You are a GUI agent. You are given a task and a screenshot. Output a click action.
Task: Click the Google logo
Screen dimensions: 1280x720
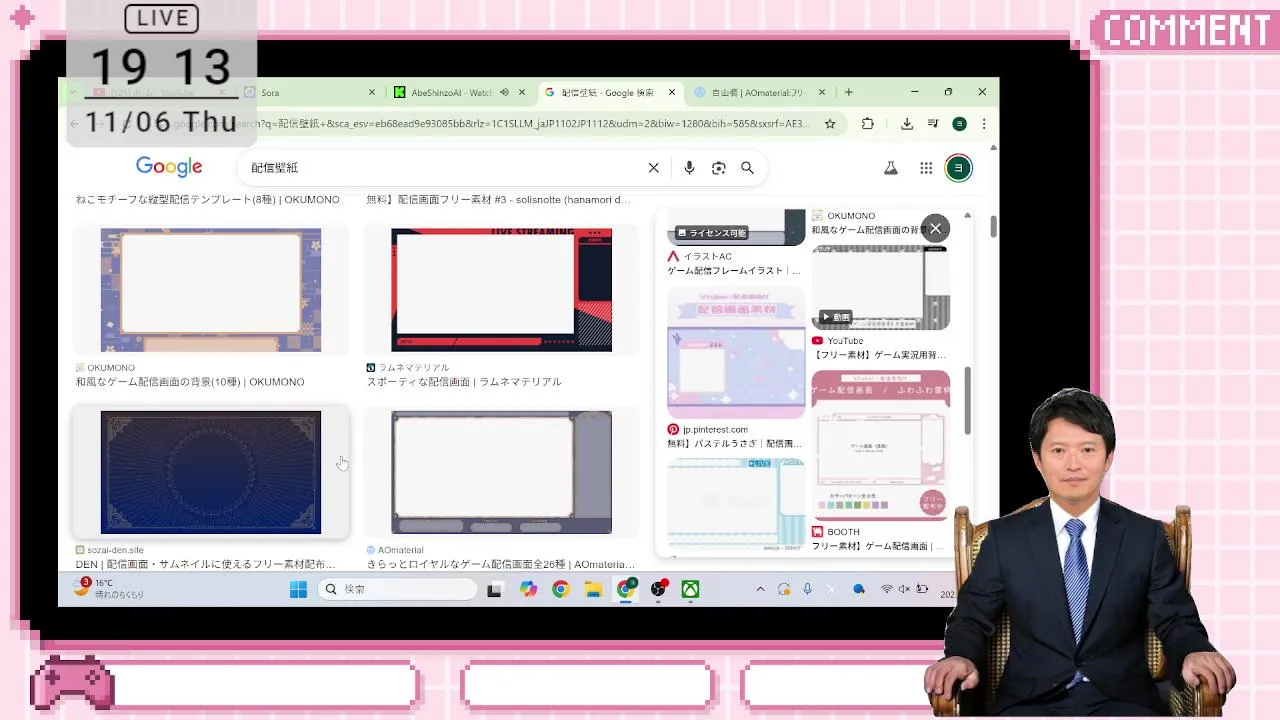169,167
